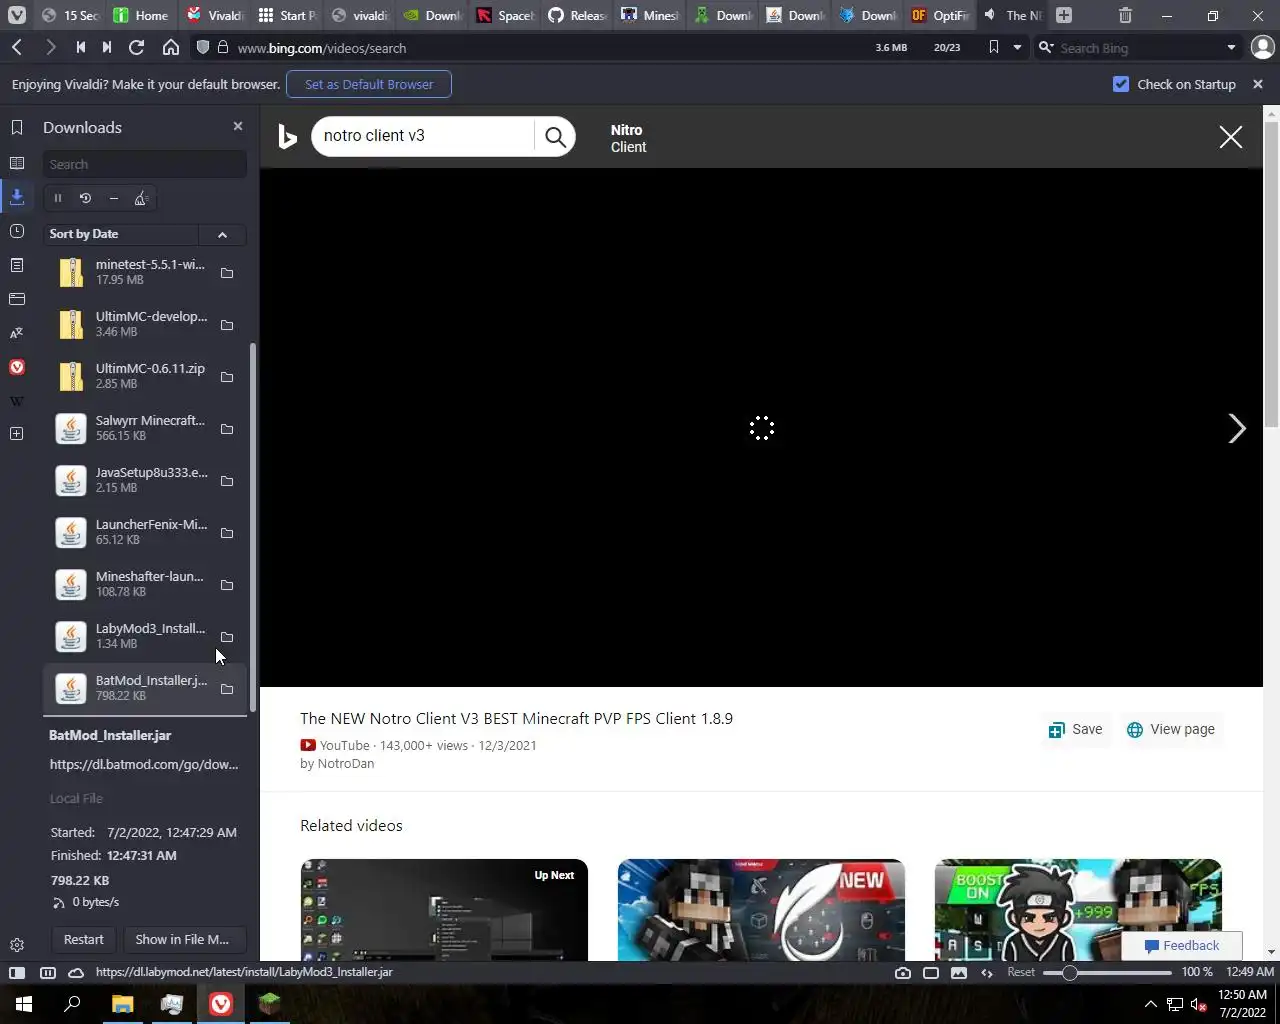1280x1024 pixels.
Task: Close the Bing video overlay
Action: click(1231, 137)
